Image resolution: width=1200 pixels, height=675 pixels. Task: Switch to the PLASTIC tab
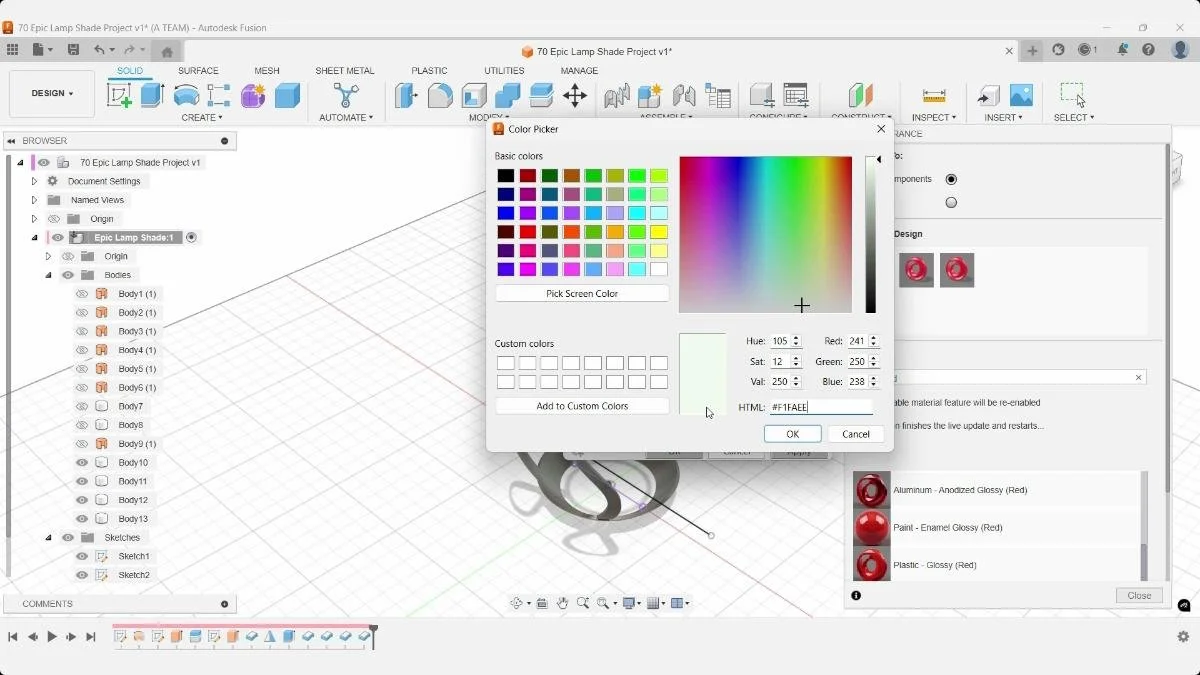tap(429, 71)
